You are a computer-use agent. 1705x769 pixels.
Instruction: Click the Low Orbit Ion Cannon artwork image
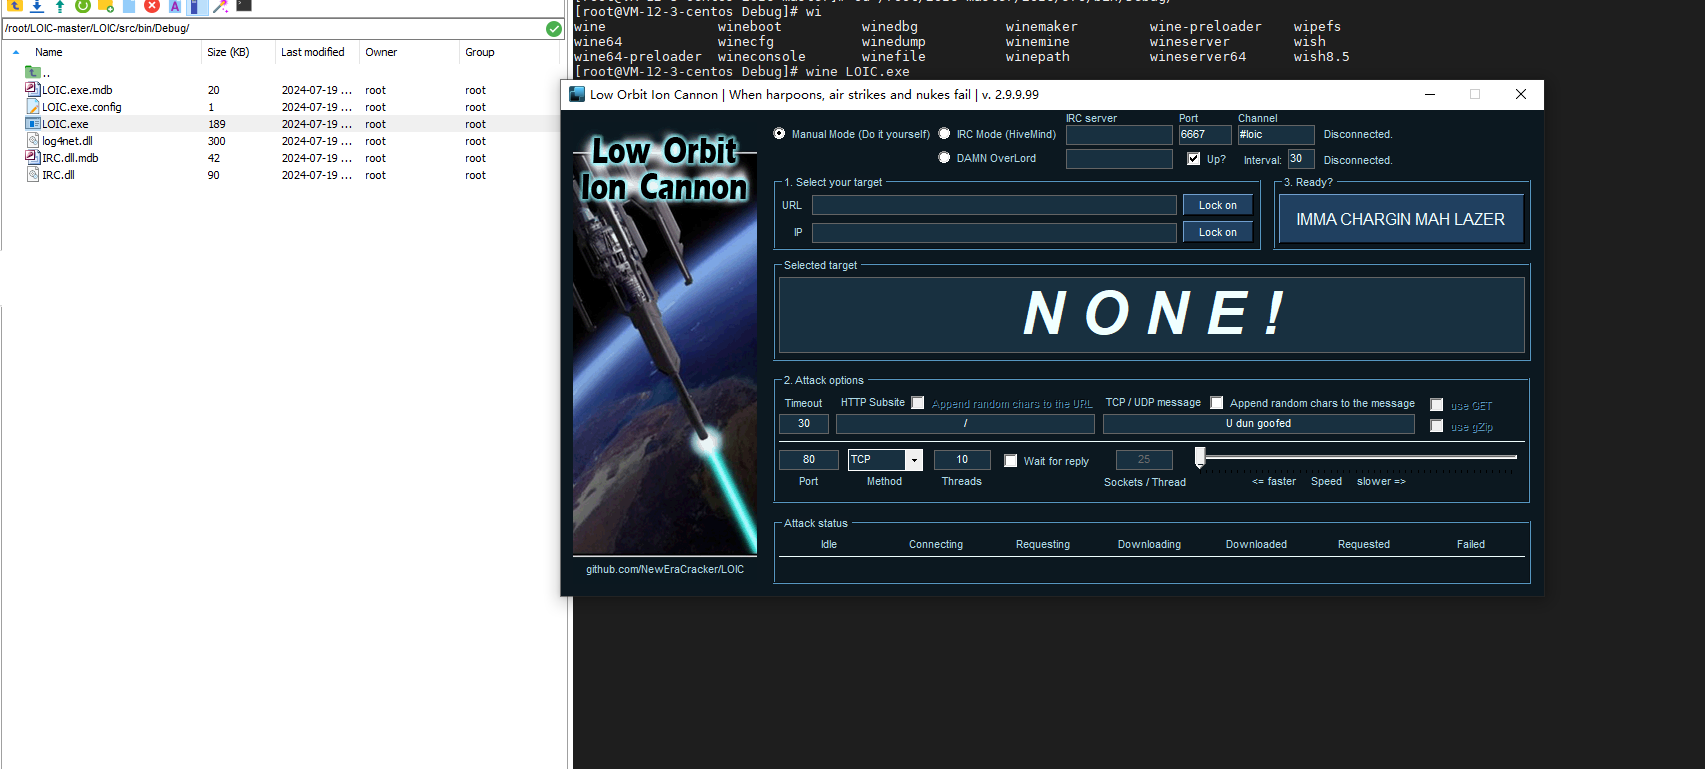pyautogui.click(x=665, y=344)
